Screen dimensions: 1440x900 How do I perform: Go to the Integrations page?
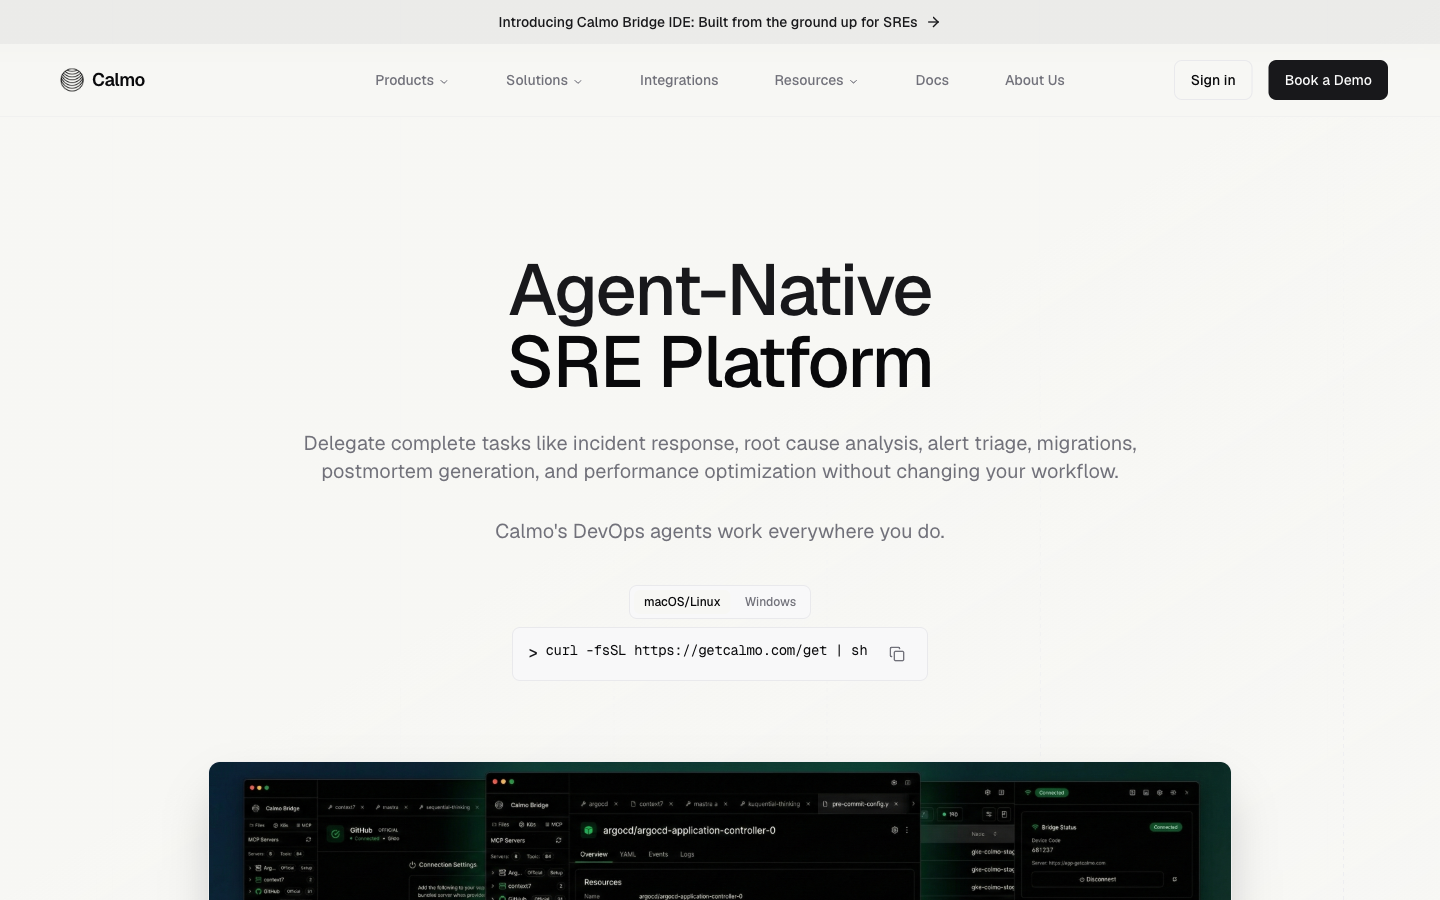click(x=679, y=80)
